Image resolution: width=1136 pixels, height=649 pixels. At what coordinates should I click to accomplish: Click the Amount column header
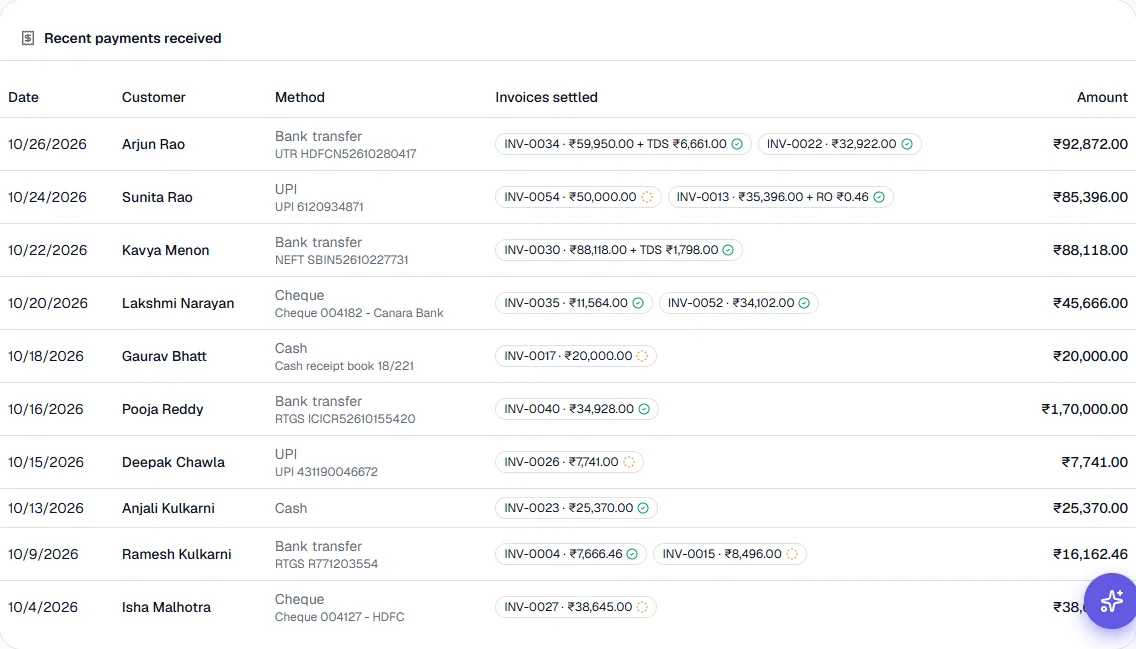(1102, 97)
